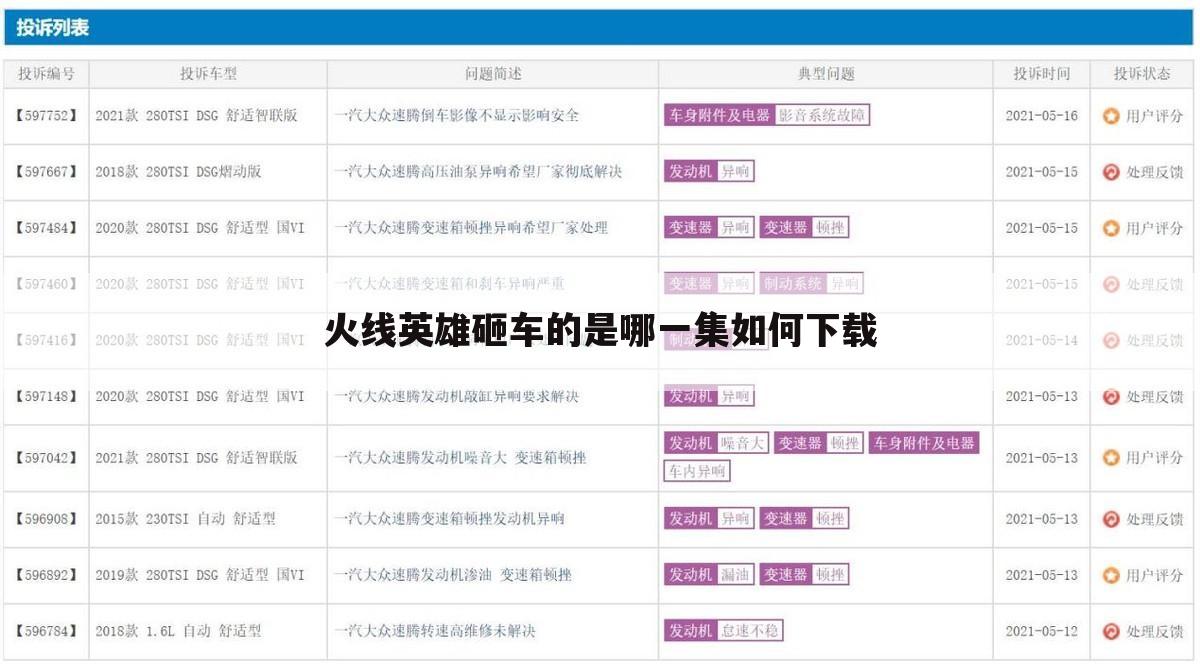The height and width of the screenshot is (664, 1200).
Task: Click the 投诉车型 column header
Action: (x=208, y=74)
